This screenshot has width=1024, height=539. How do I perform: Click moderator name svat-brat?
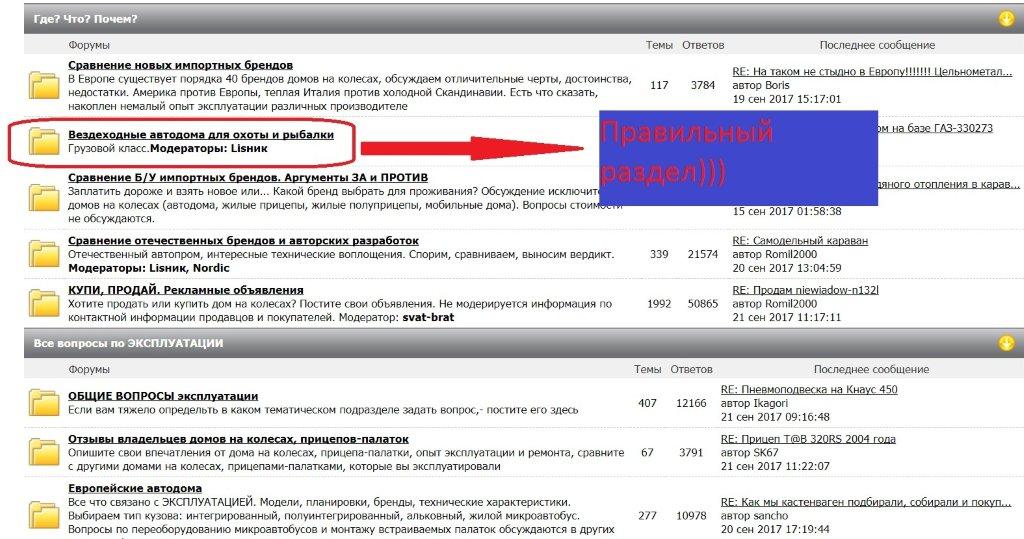(428, 317)
